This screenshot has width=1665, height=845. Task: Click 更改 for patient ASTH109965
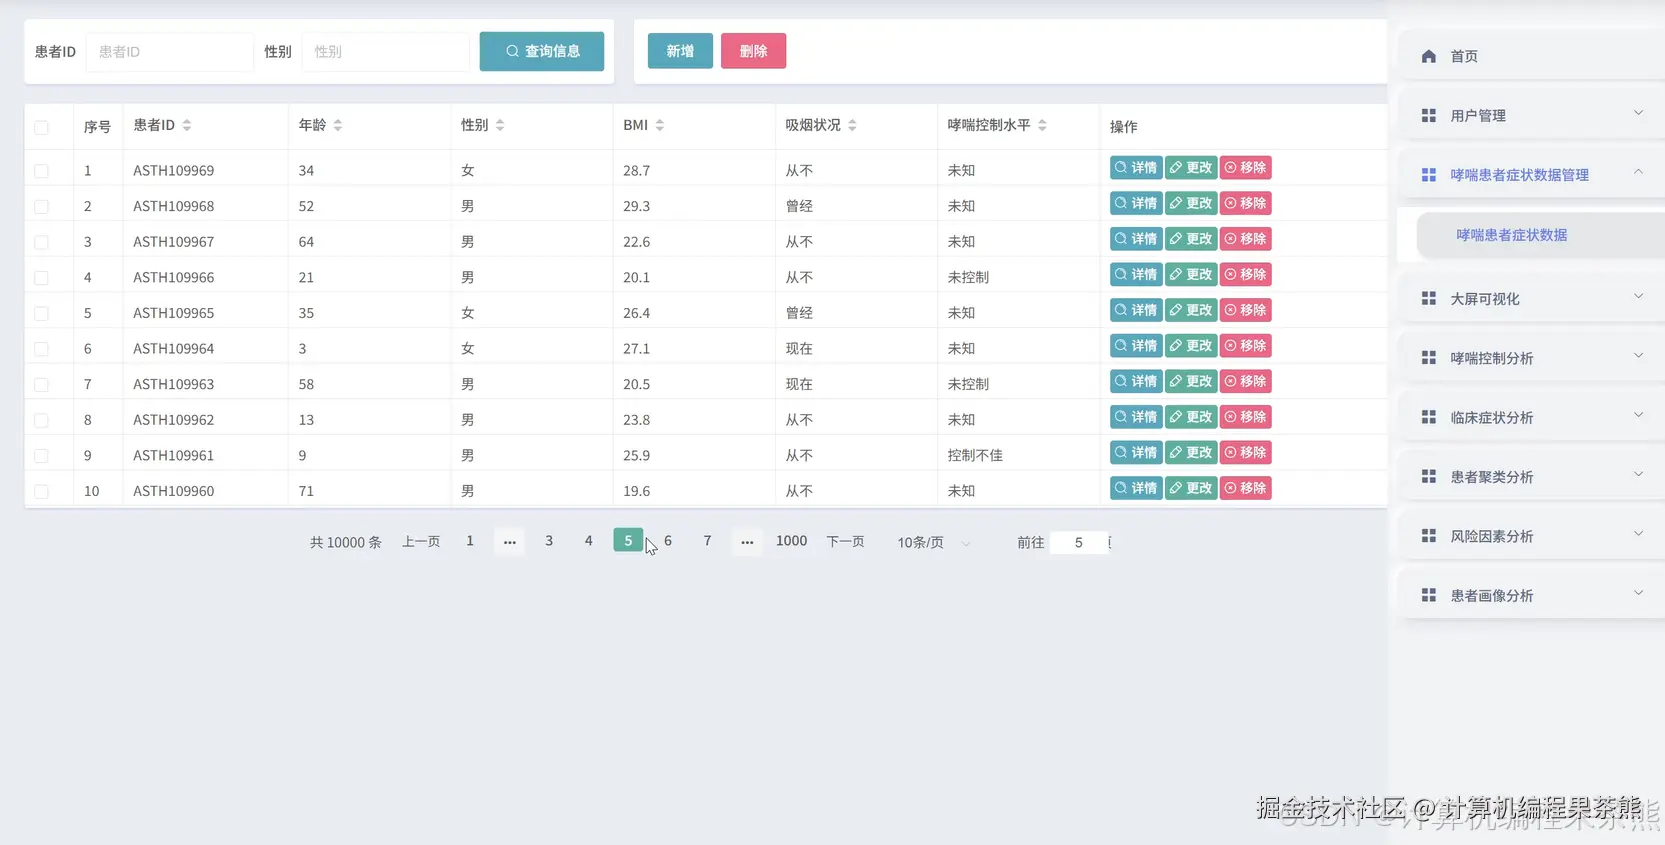coord(1191,310)
